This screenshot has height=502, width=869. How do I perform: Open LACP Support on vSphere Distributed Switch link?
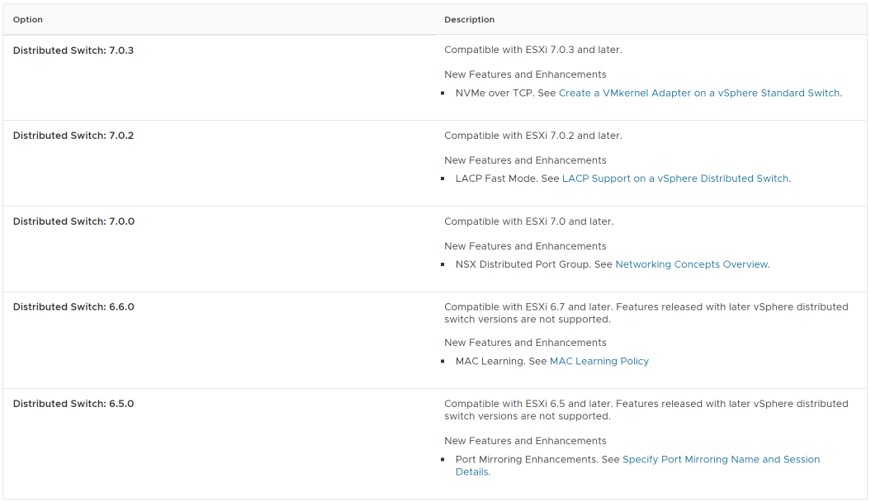(676, 178)
